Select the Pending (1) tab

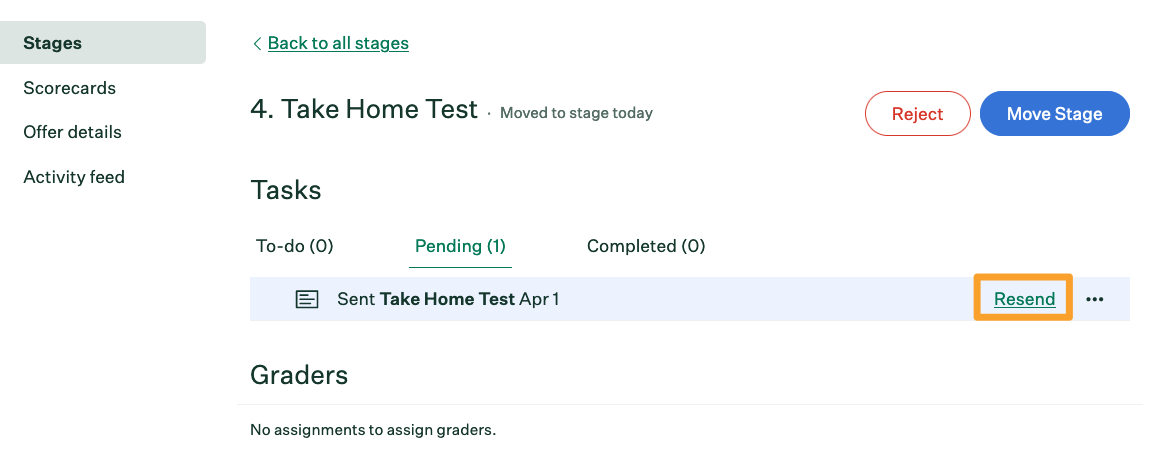pos(460,246)
